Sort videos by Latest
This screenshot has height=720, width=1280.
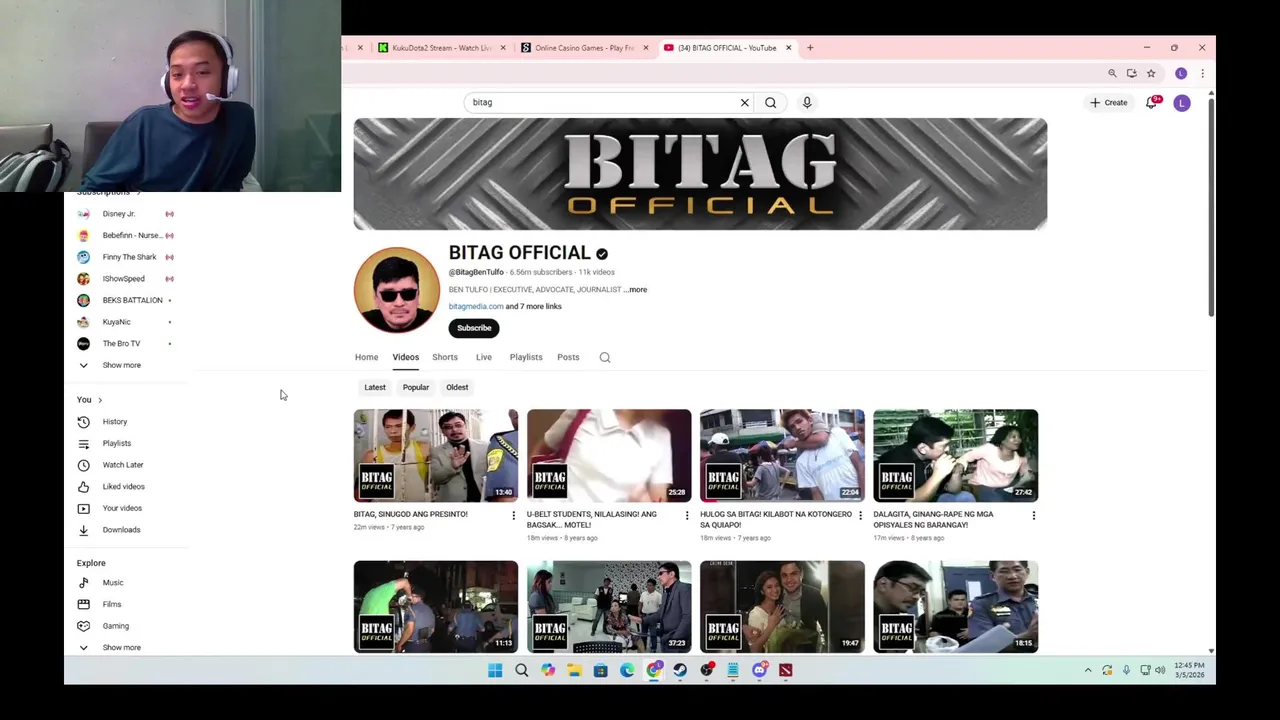pyautogui.click(x=375, y=387)
